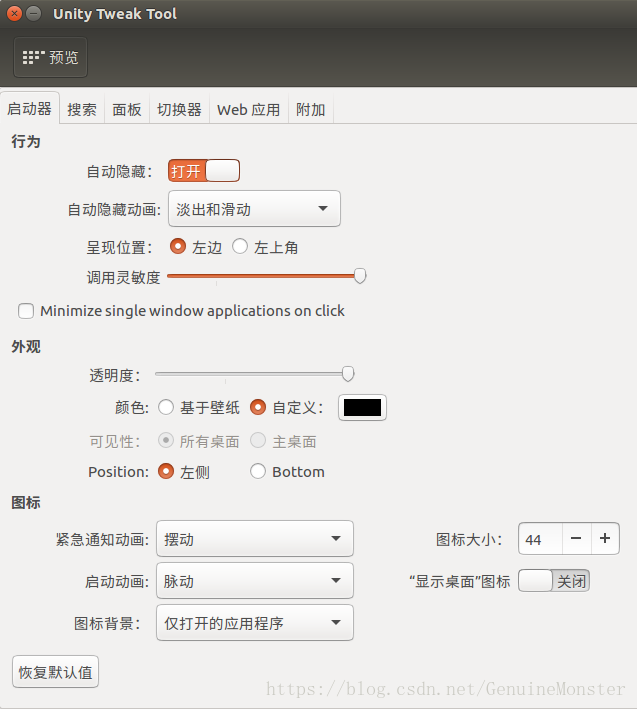Click the 预览 overview grid button
637x709 pixels.
click(x=50, y=57)
